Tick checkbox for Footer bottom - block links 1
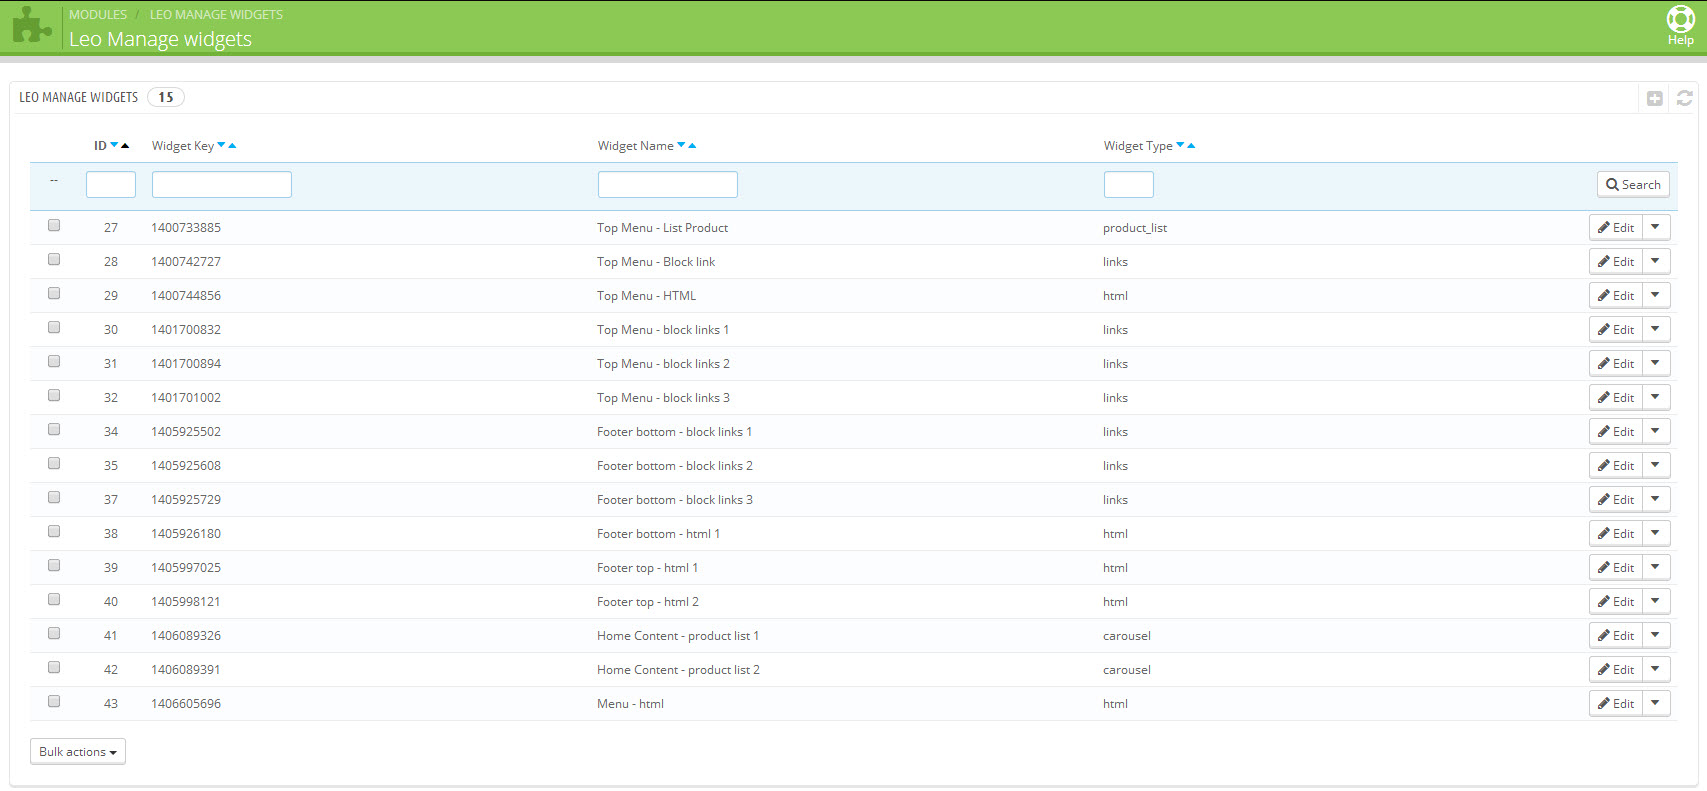 coord(54,430)
